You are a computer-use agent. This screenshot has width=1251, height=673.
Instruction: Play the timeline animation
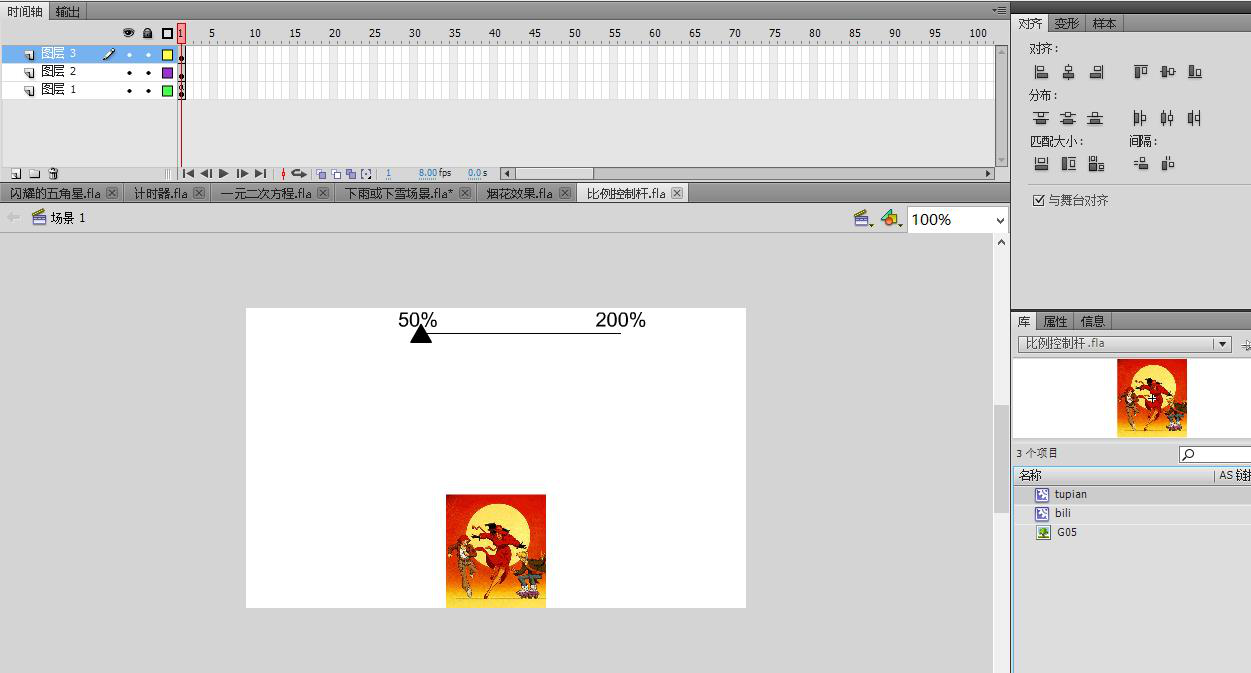point(224,174)
